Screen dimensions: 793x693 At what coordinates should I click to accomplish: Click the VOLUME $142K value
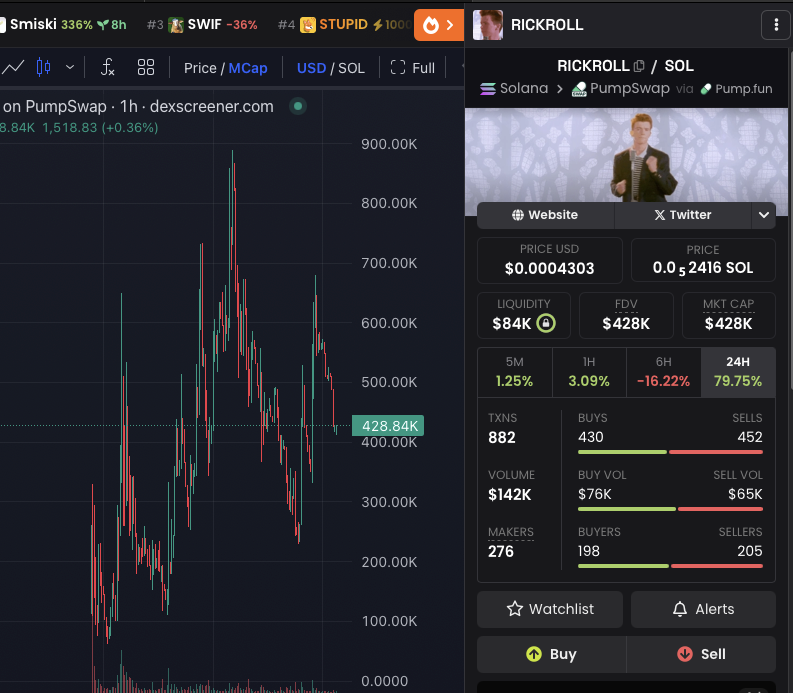pos(510,495)
